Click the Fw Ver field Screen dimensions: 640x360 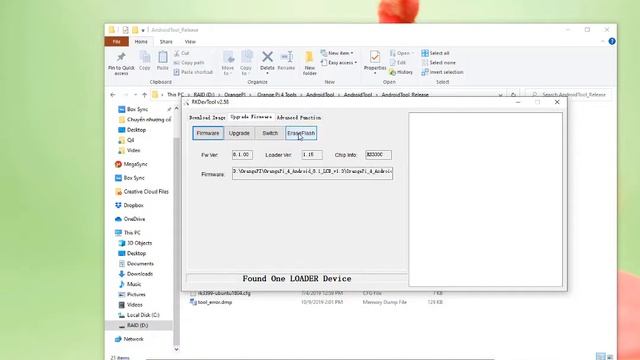(242, 155)
